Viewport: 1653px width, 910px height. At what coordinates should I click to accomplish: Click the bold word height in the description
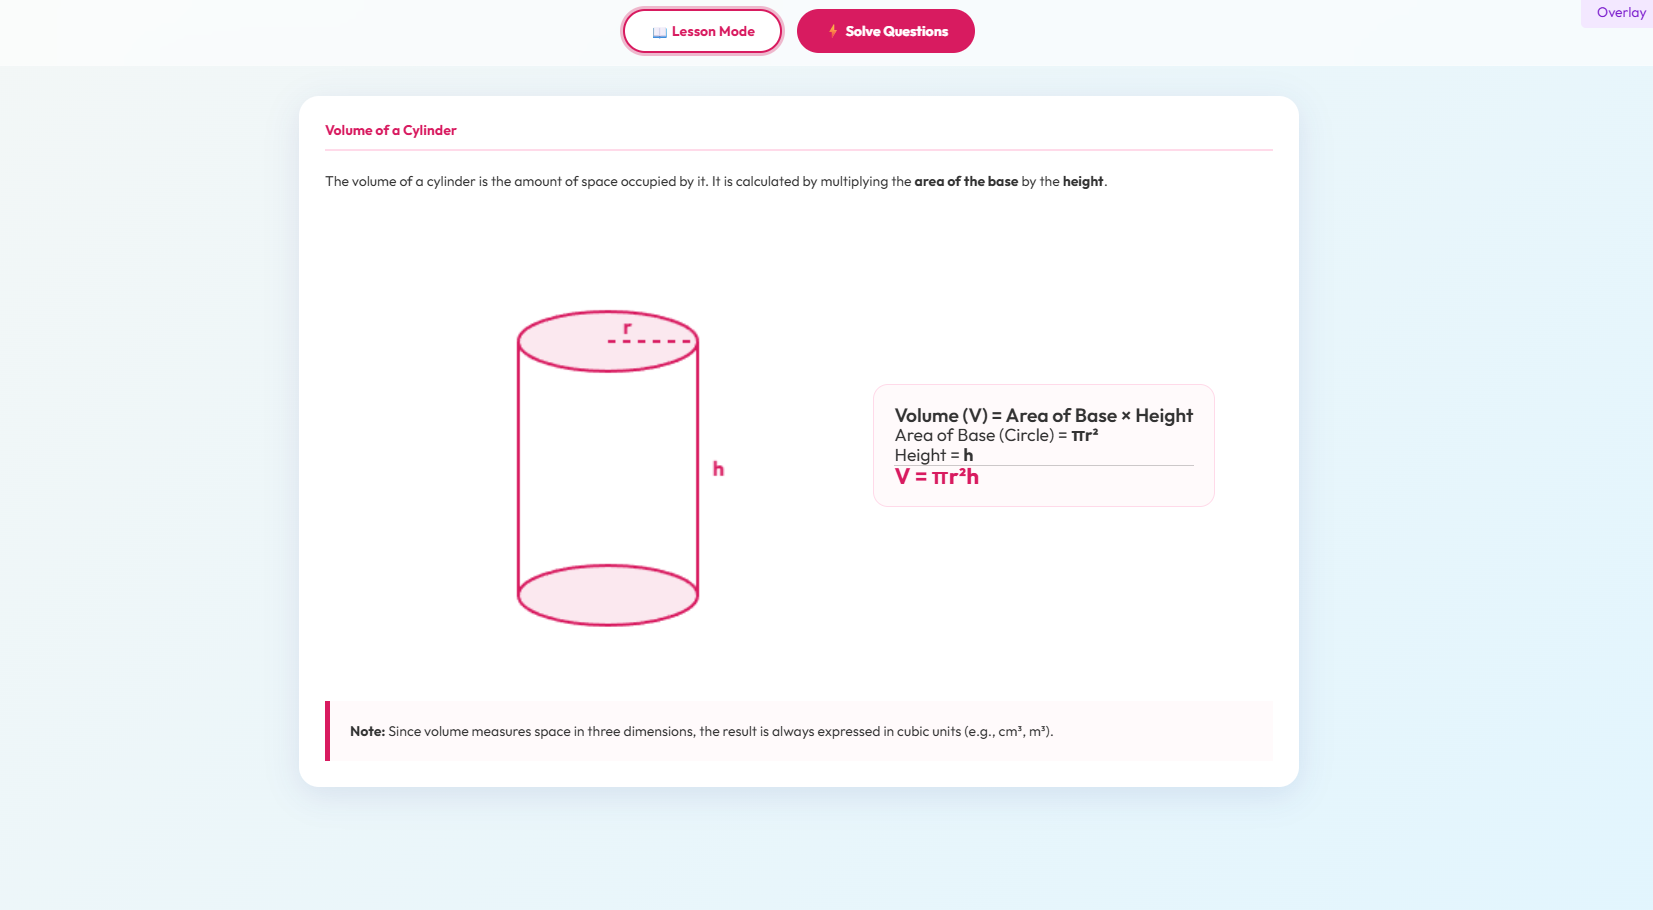tap(1083, 181)
